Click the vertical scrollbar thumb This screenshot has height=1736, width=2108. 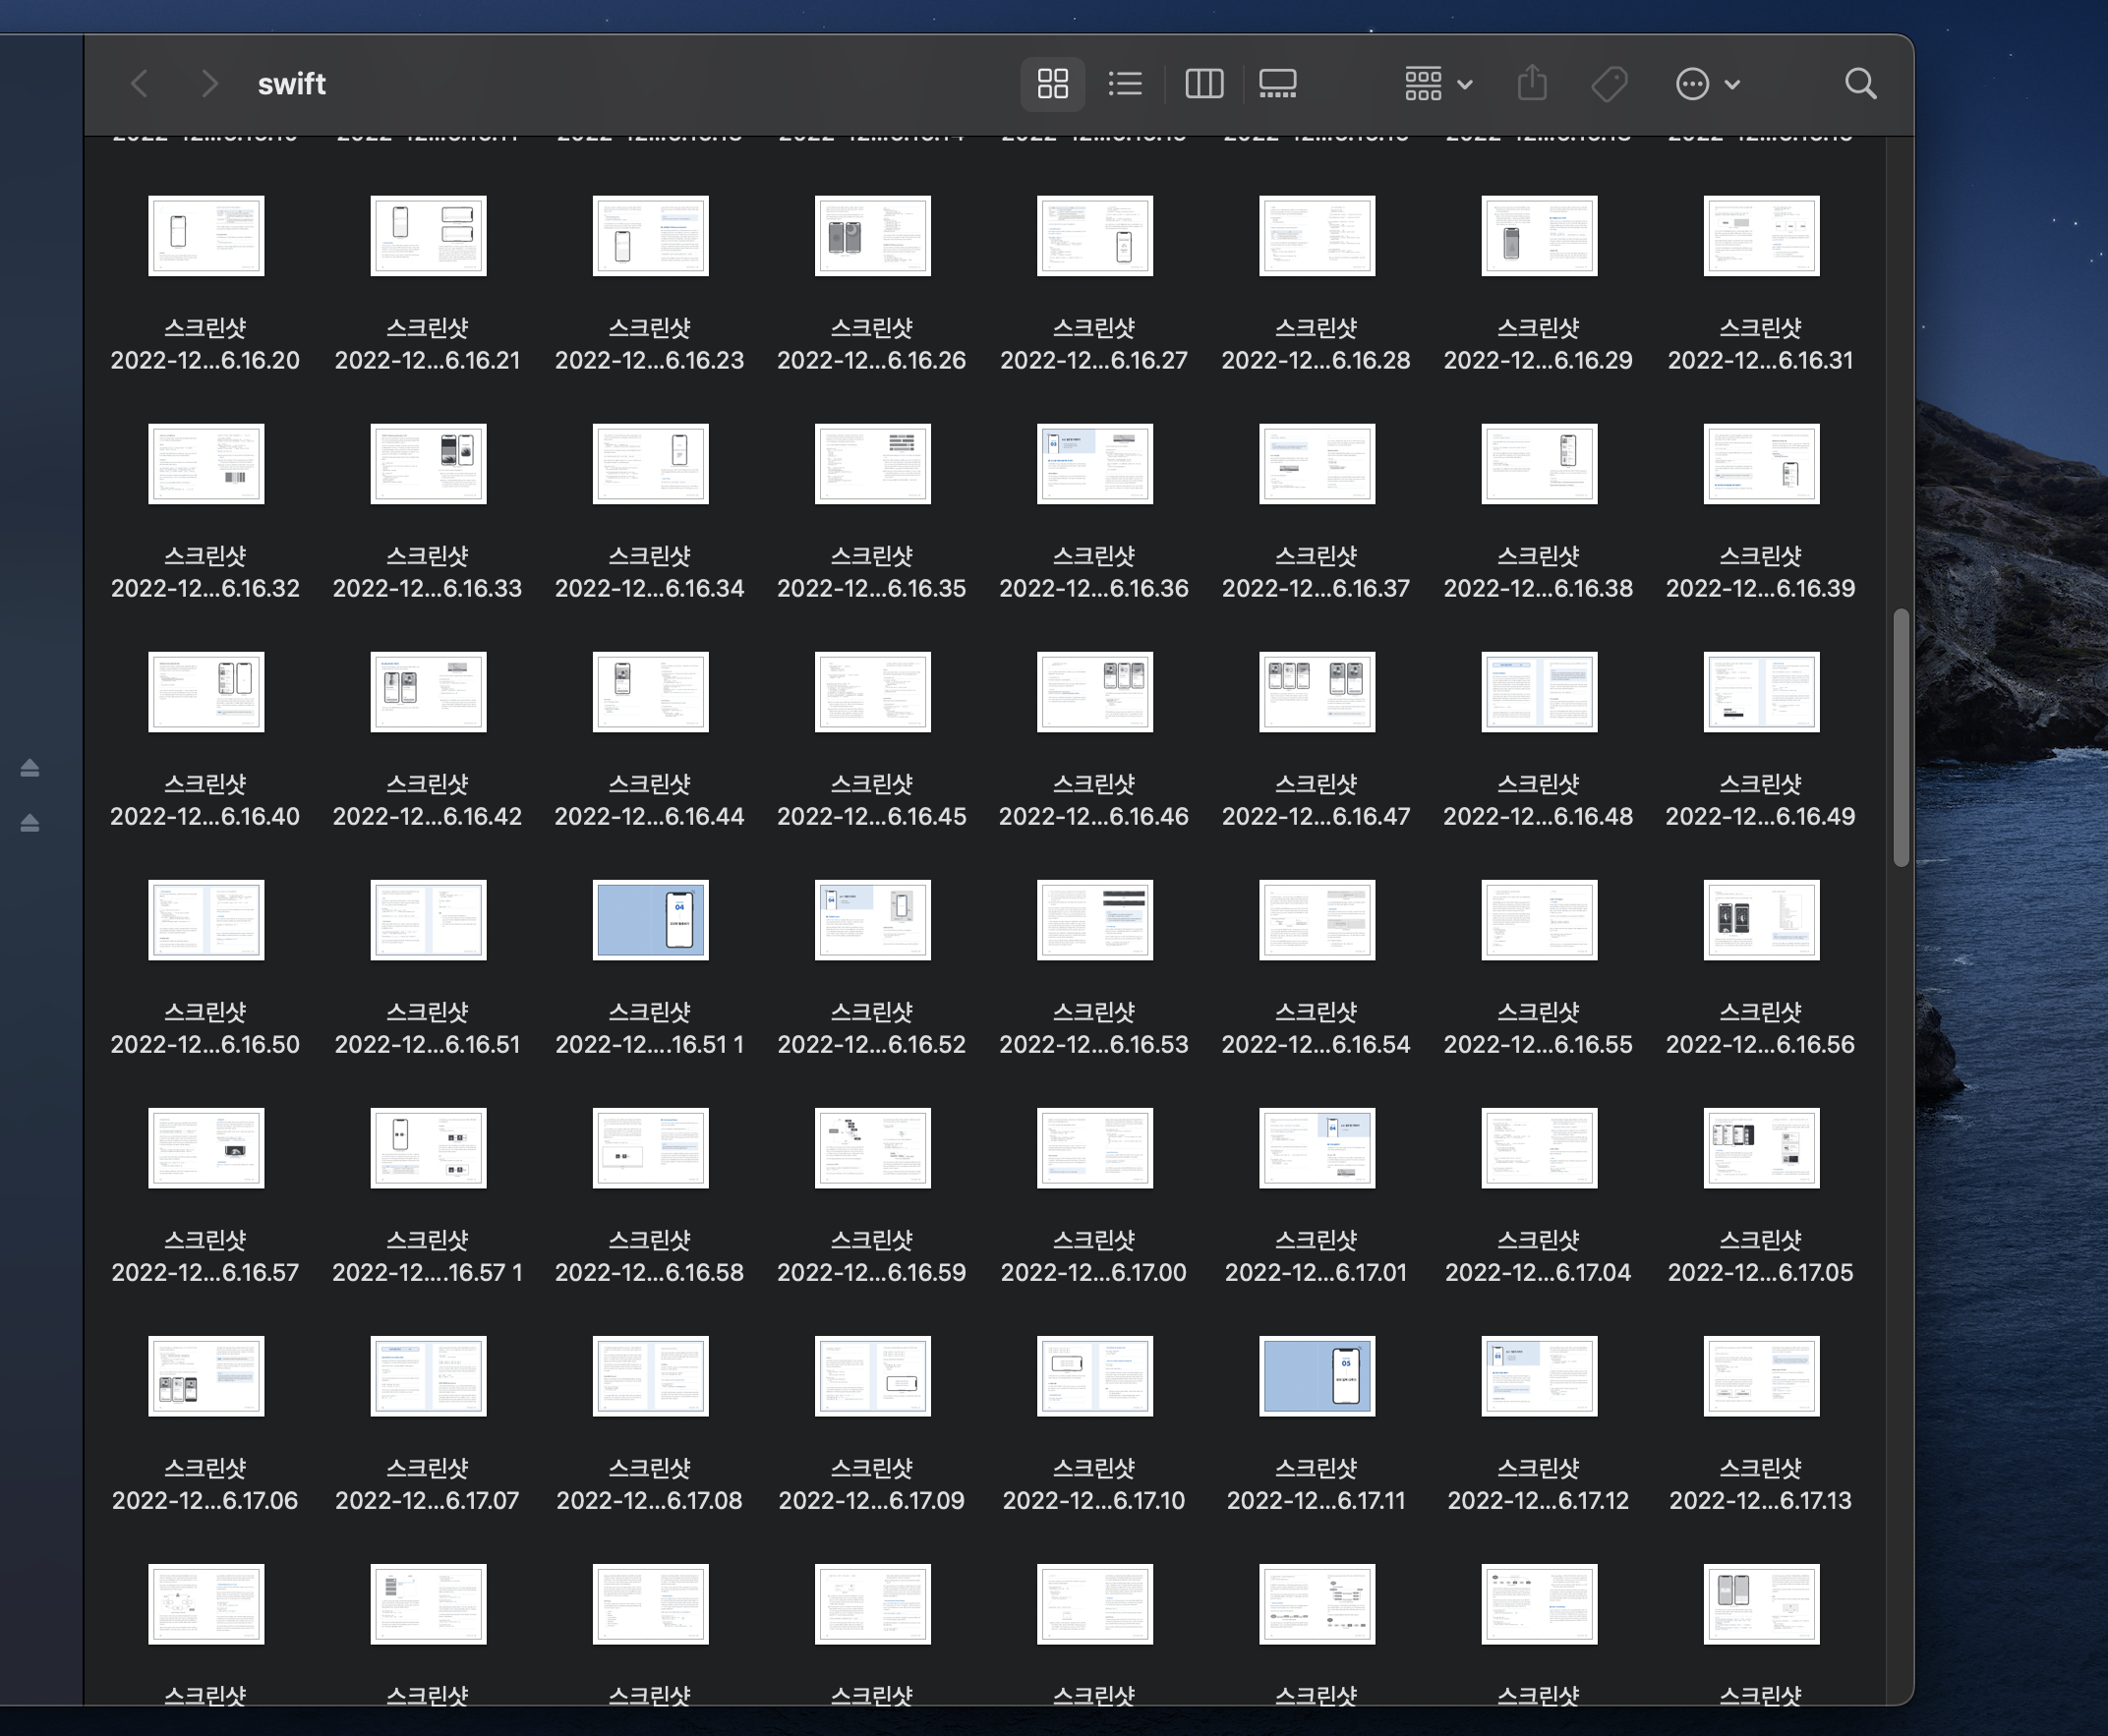click(x=1900, y=738)
